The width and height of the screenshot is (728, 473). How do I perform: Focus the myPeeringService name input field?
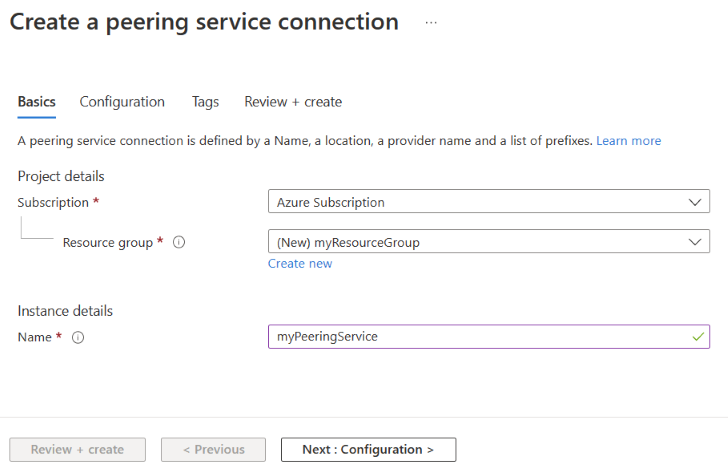pos(478,337)
